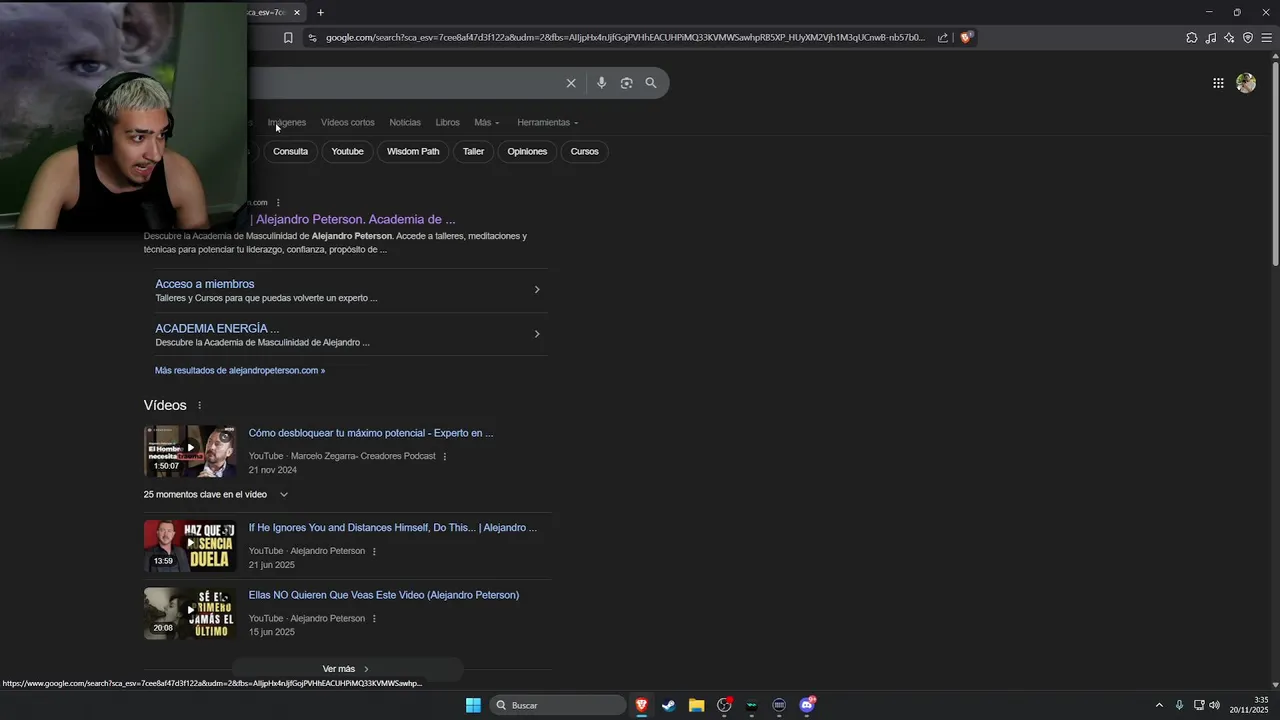Click the music note toolbar icon
The height and width of the screenshot is (720, 1280).
pyautogui.click(x=1211, y=38)
